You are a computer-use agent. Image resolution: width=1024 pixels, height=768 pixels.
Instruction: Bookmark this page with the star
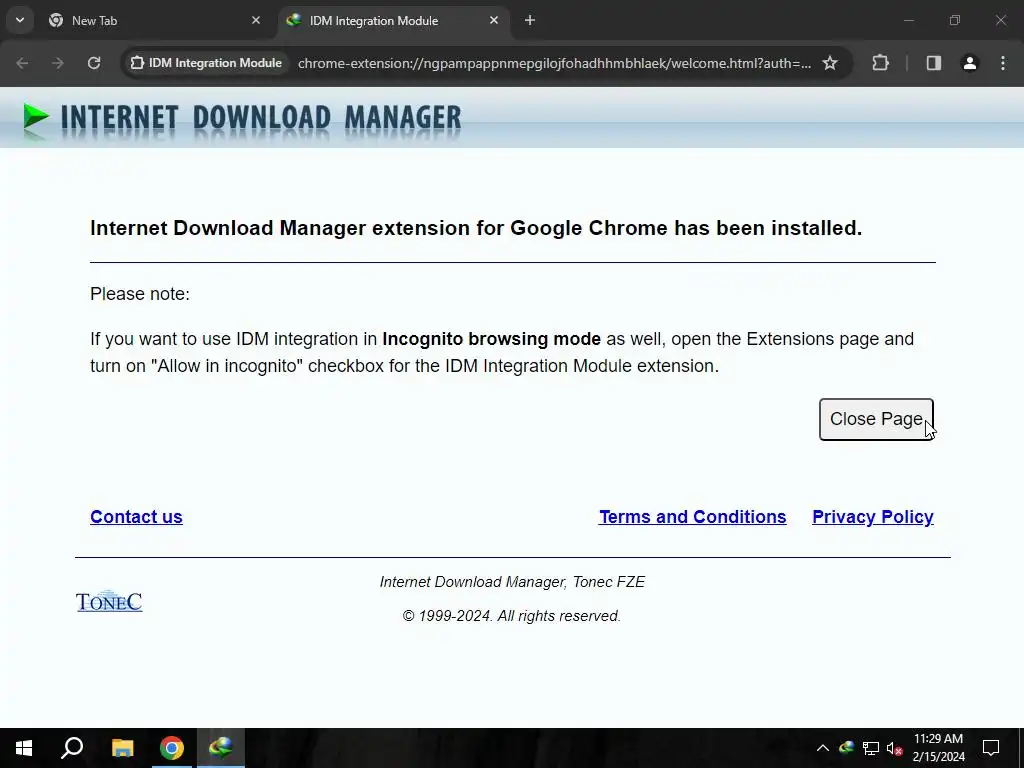pyautogui.click(x=830, y=63)
